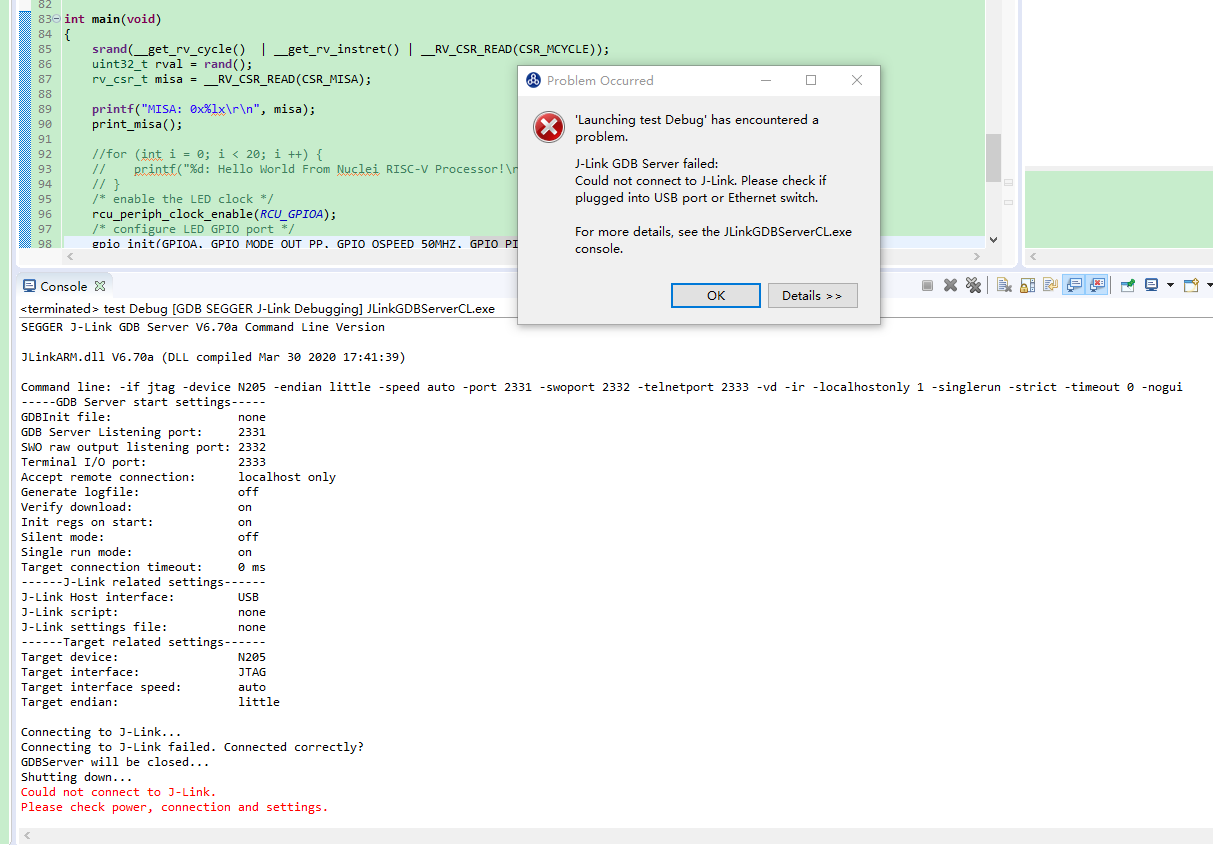Click the "Verify download: on" line
Viewport: 1213px width, 845px height.
(136, 507)
